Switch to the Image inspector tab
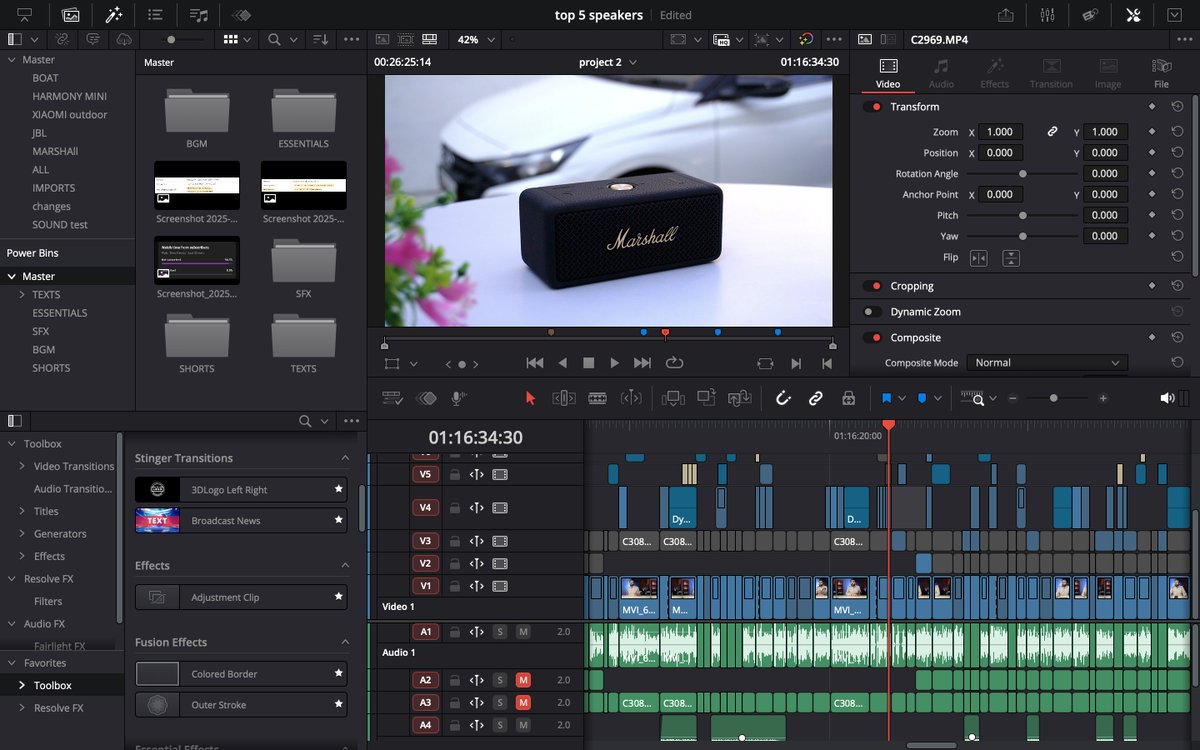Image resolution: width=1200 pixels, height=750 pixels. (1108, 73)
